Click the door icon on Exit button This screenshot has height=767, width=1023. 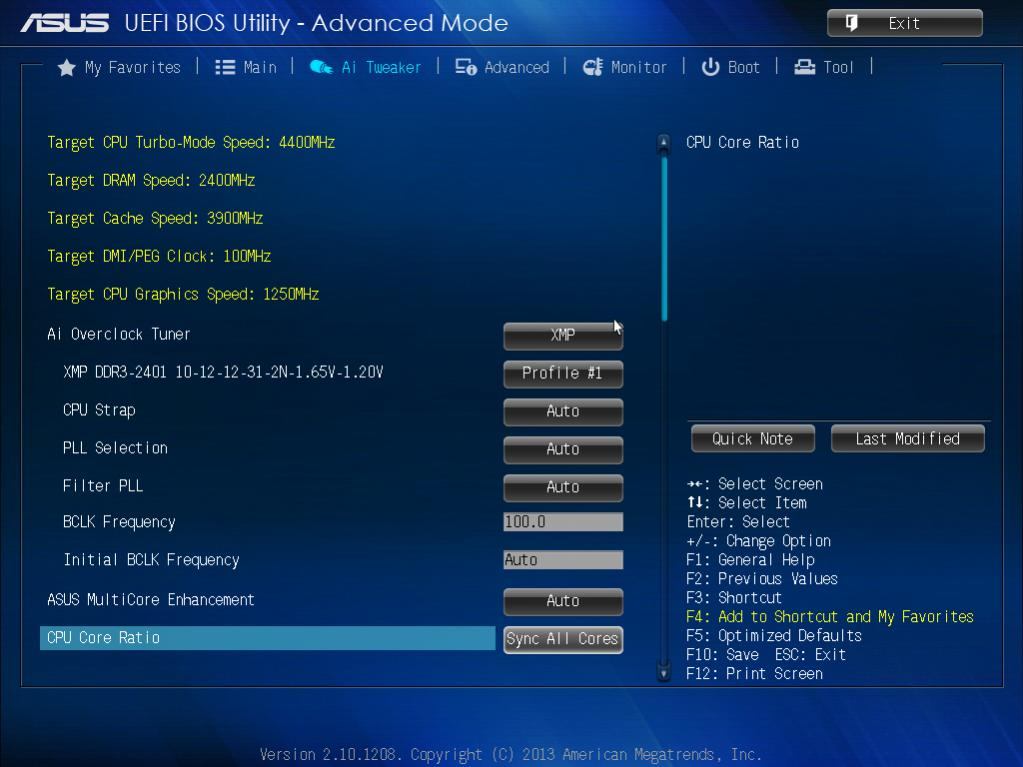851,23
